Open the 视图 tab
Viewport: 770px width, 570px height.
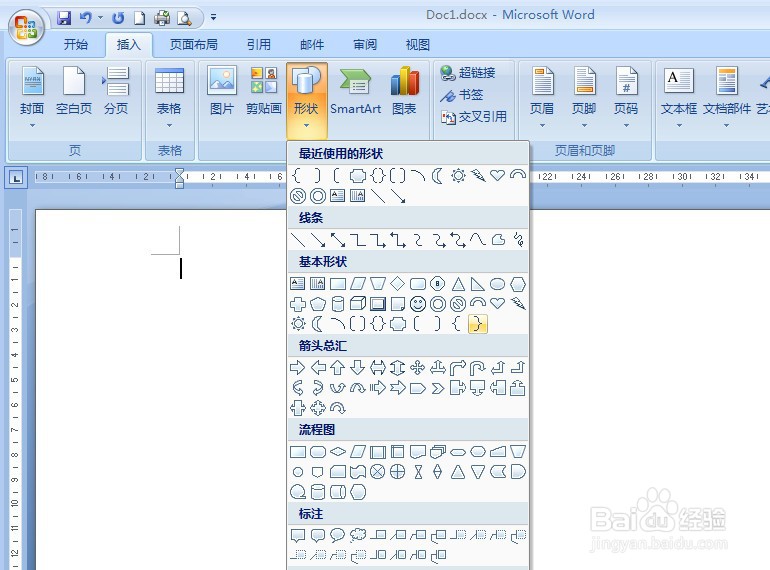[418, 45]
